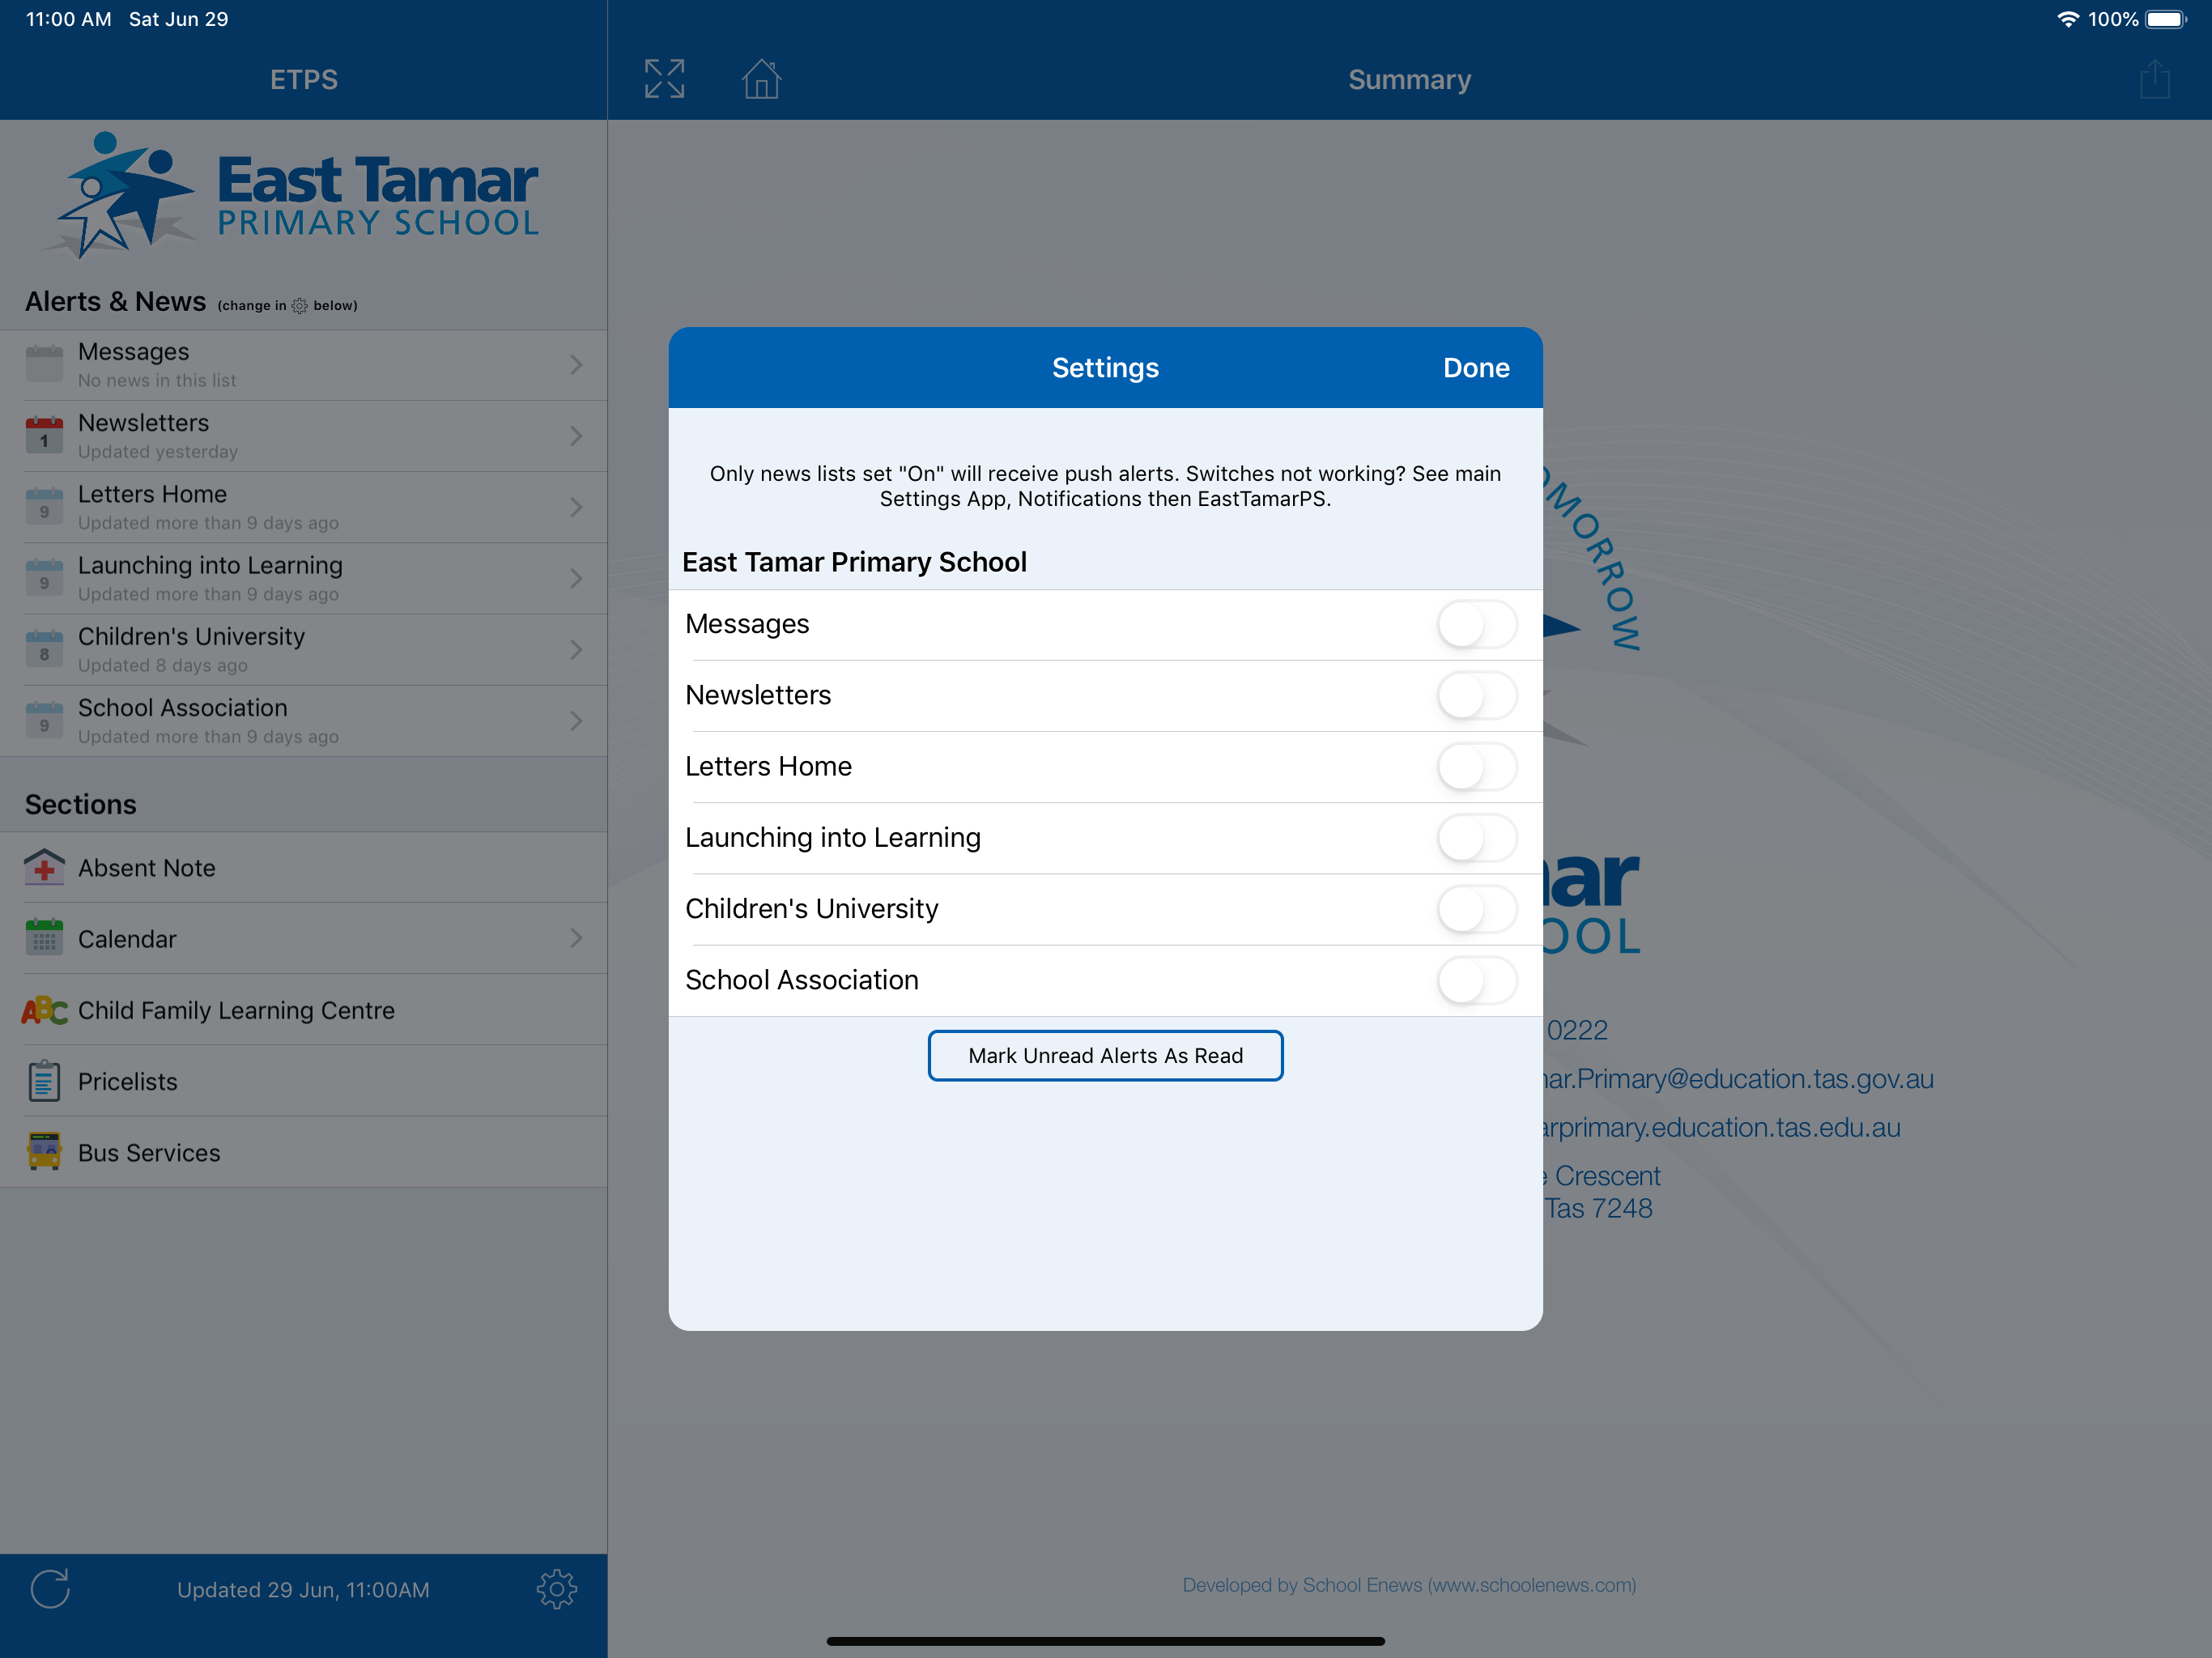Viewport: 2212px width, 1658px height.
Task: Open Launching into Learning row chevron
Action: coord(576,578)
